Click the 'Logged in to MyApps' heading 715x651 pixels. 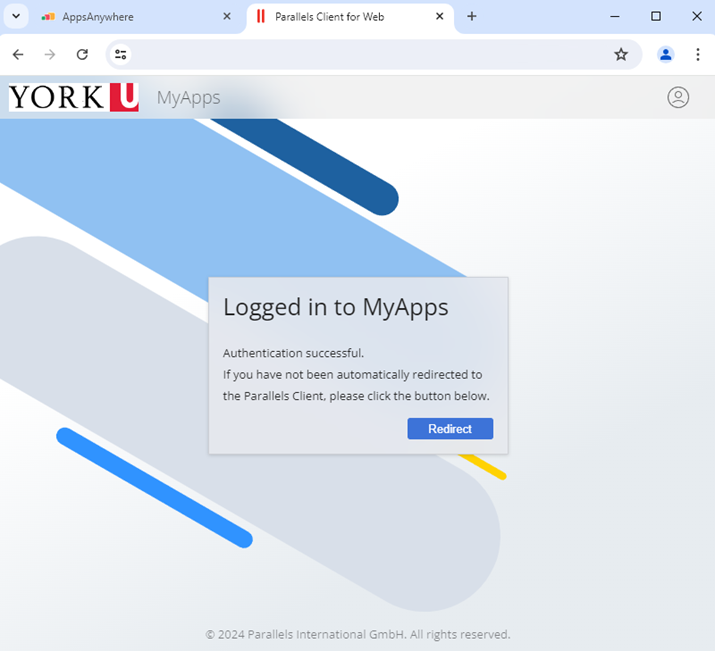tap(336, 307)
